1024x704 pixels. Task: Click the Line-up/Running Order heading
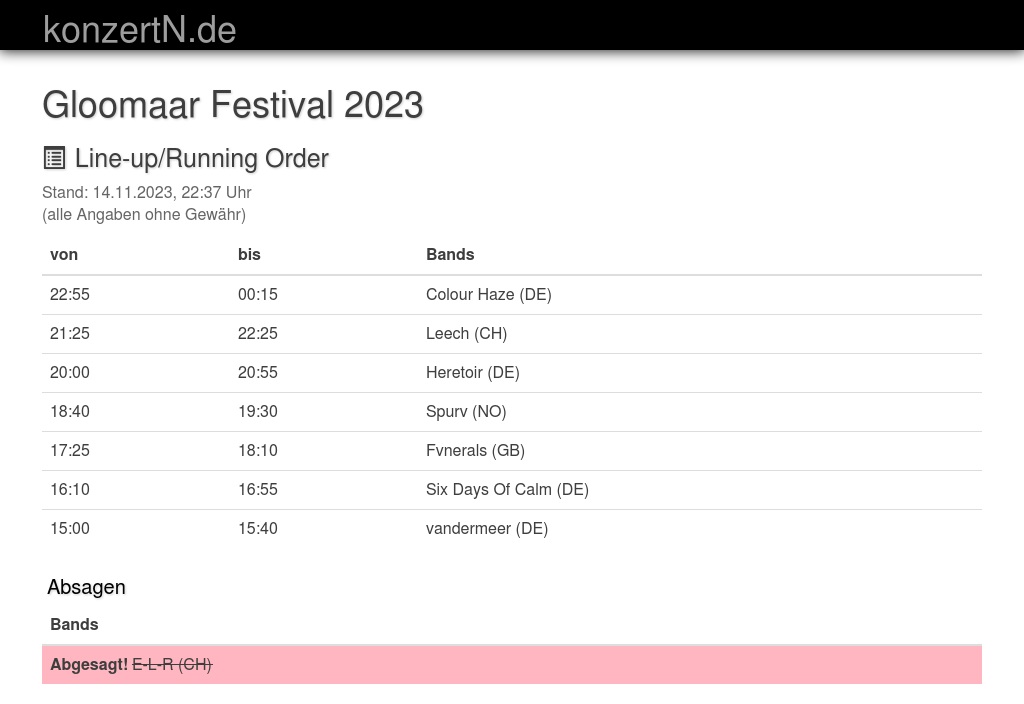point(201,158)
